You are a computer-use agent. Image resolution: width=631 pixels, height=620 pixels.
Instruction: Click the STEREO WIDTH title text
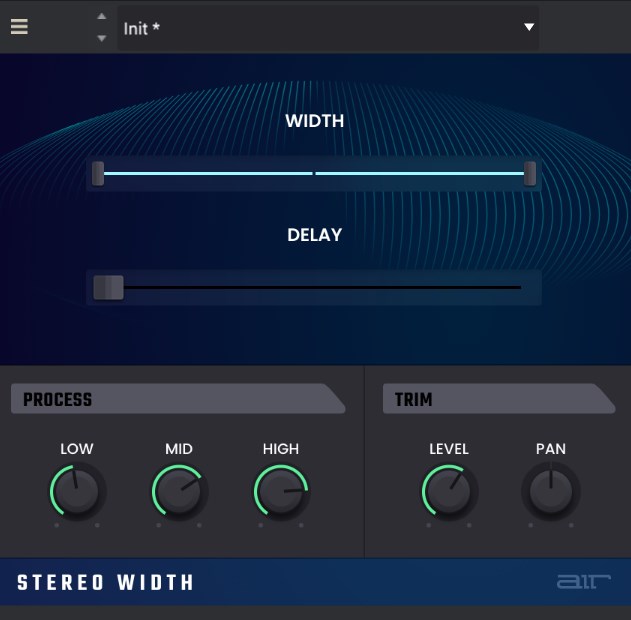[106, 583]
